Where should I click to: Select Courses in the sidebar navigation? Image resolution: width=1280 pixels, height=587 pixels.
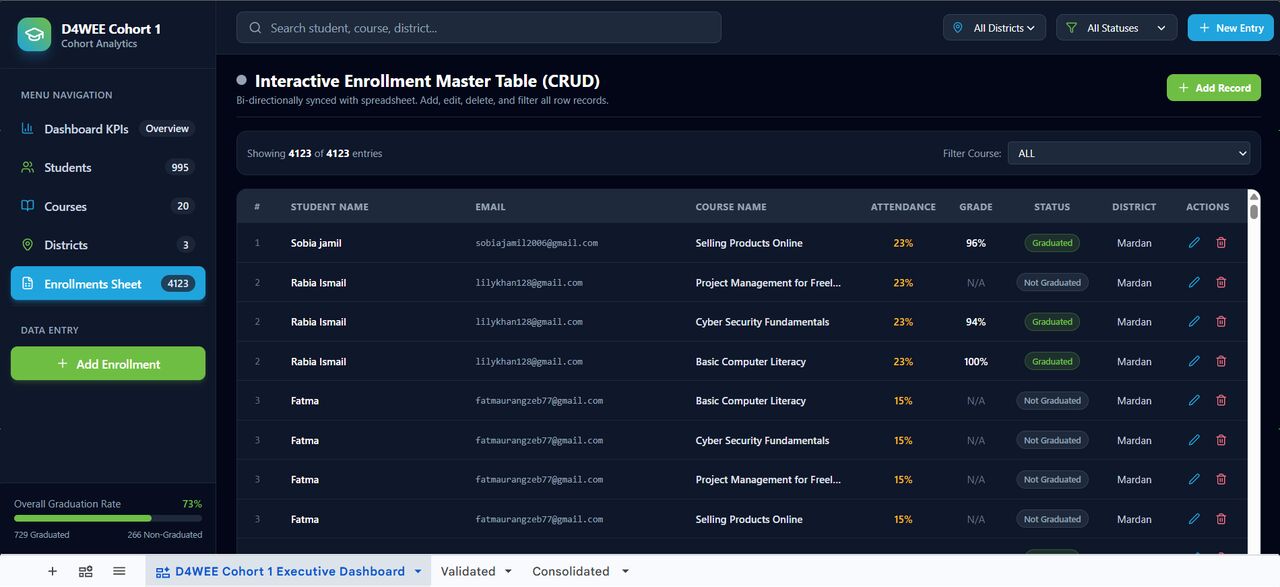pos(108,207)
